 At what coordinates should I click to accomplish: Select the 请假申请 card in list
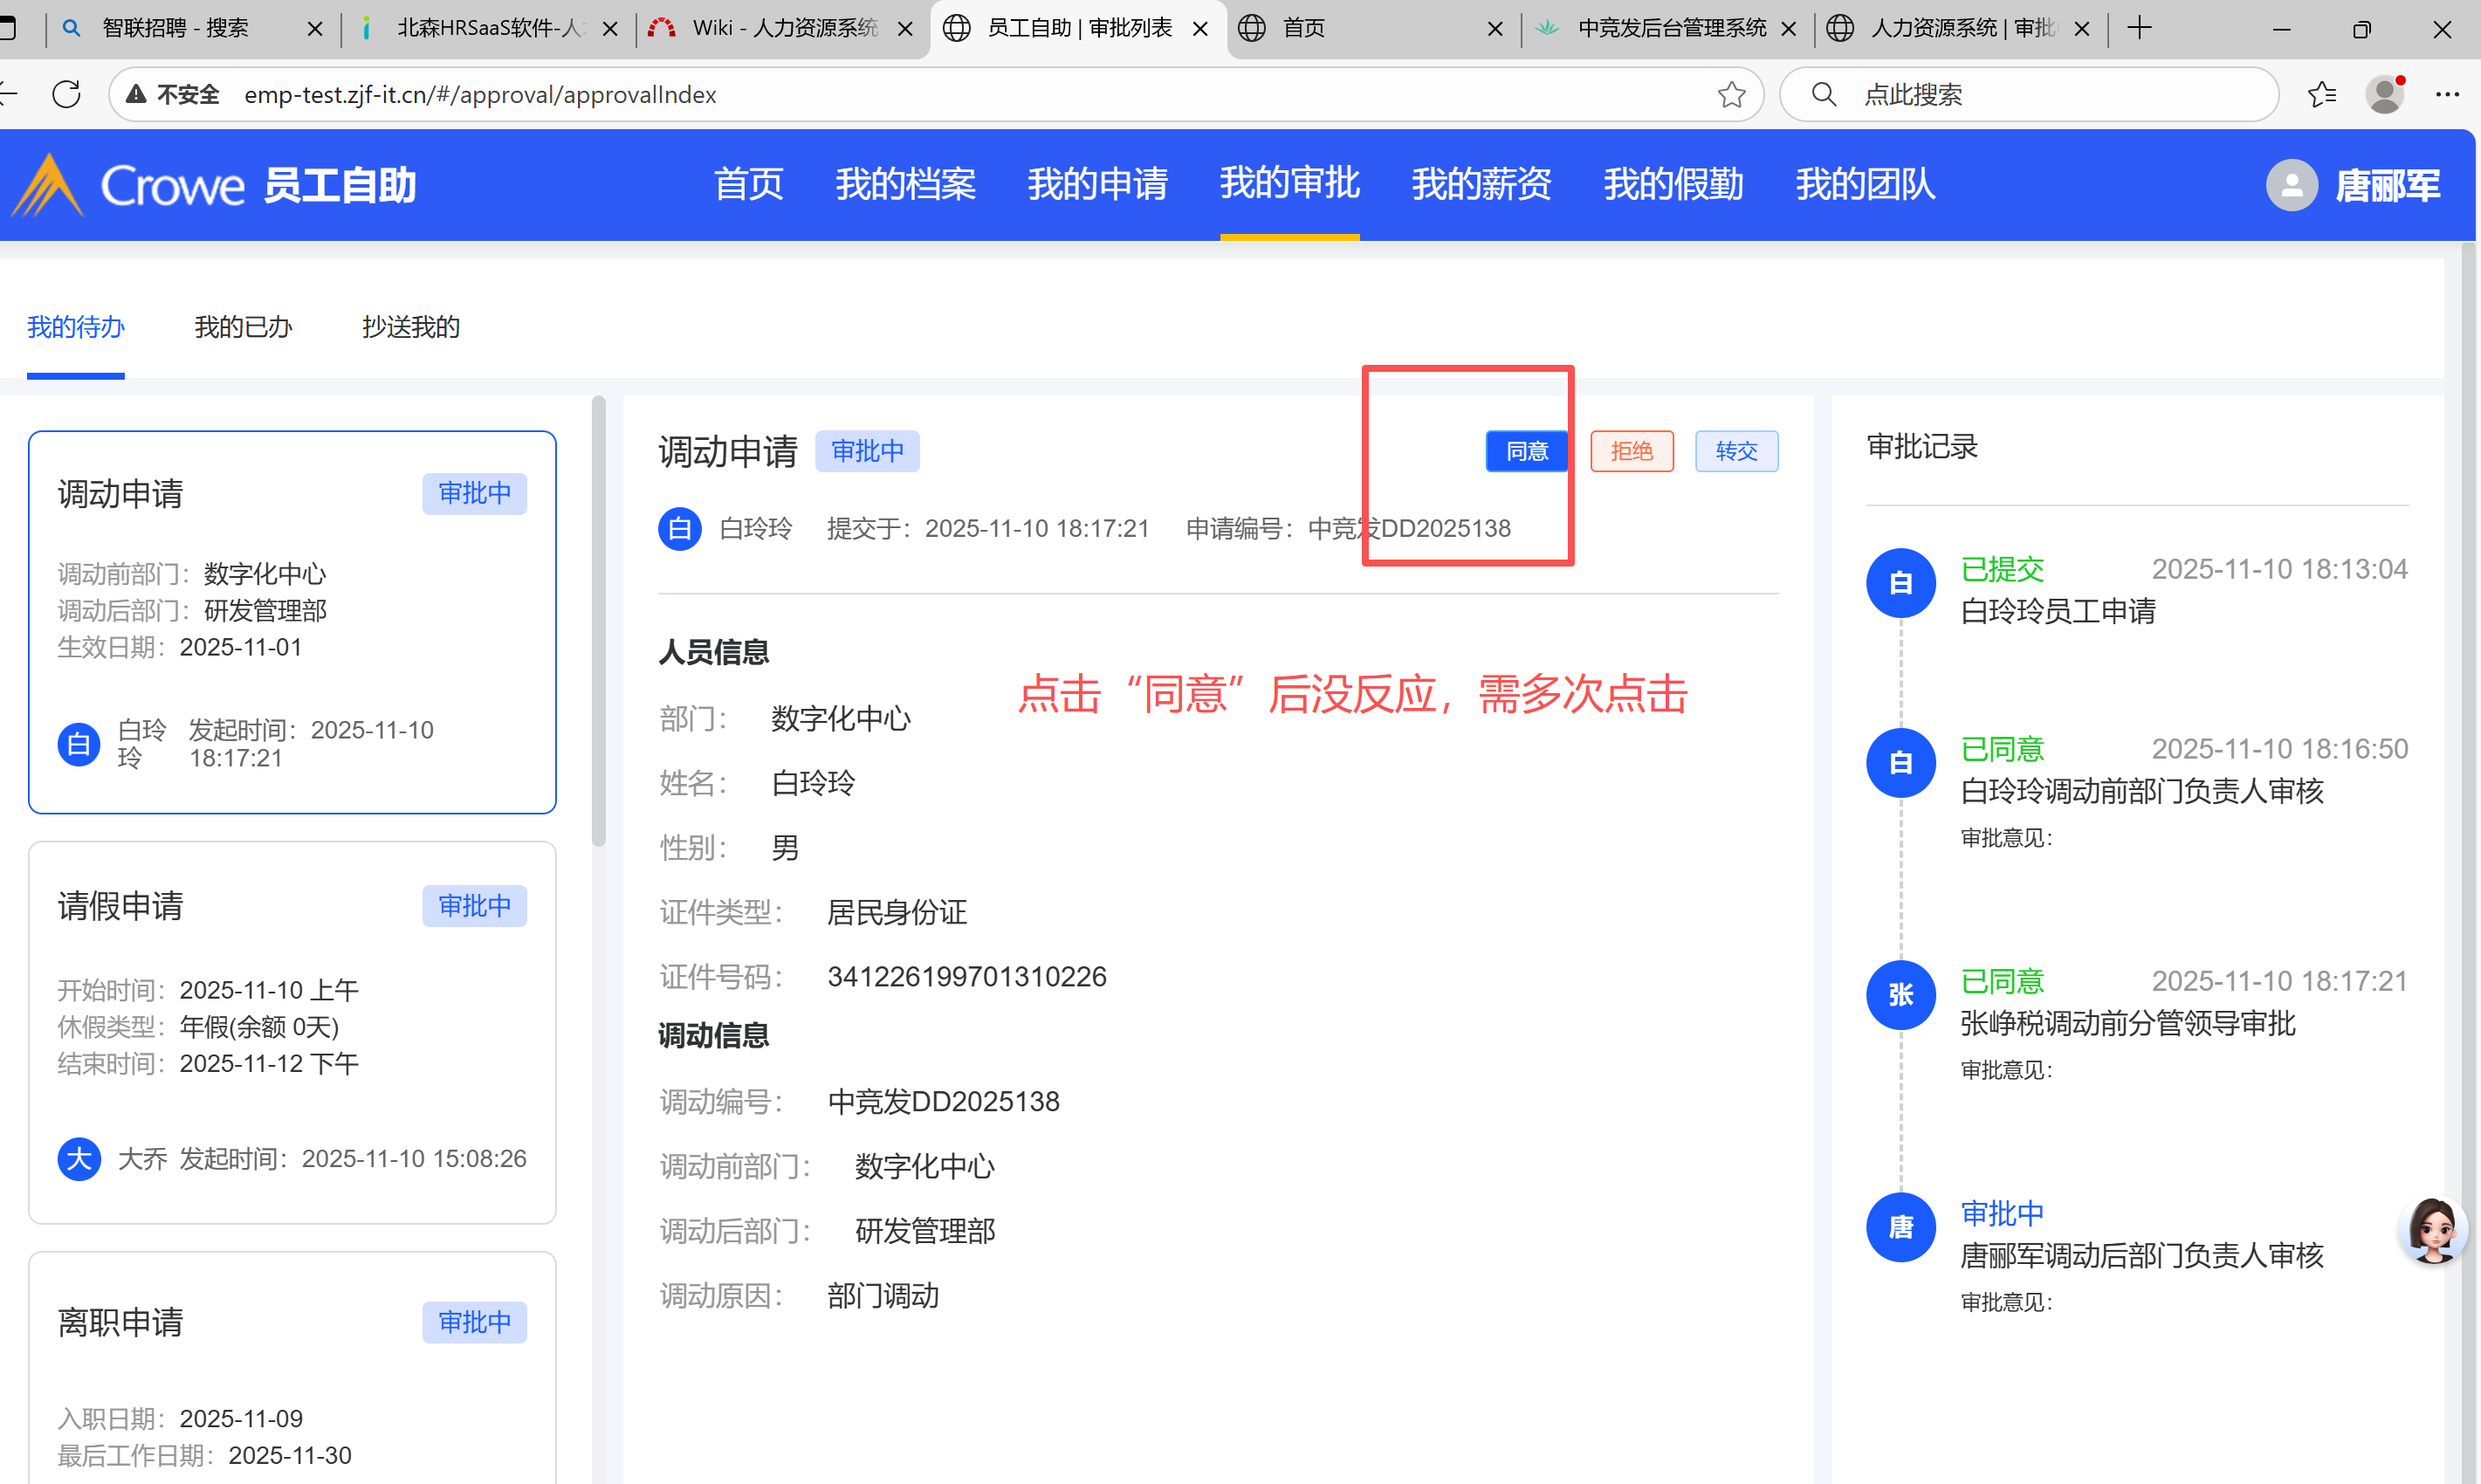[292, 1030]
